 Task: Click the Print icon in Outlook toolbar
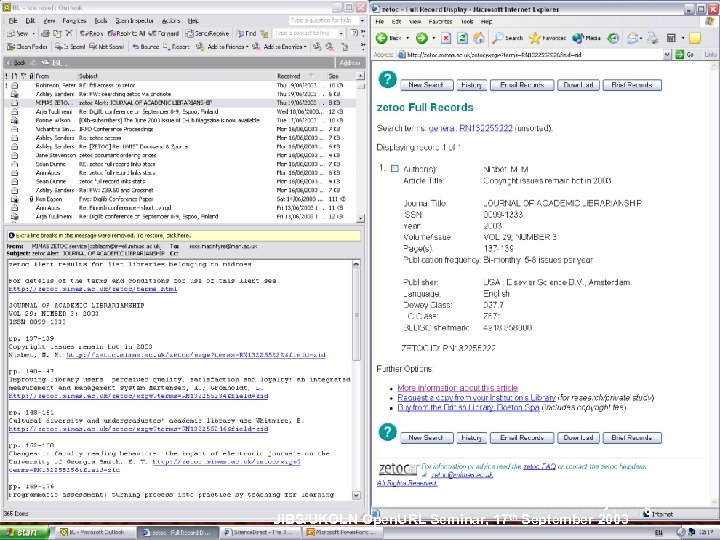(45, 34)
